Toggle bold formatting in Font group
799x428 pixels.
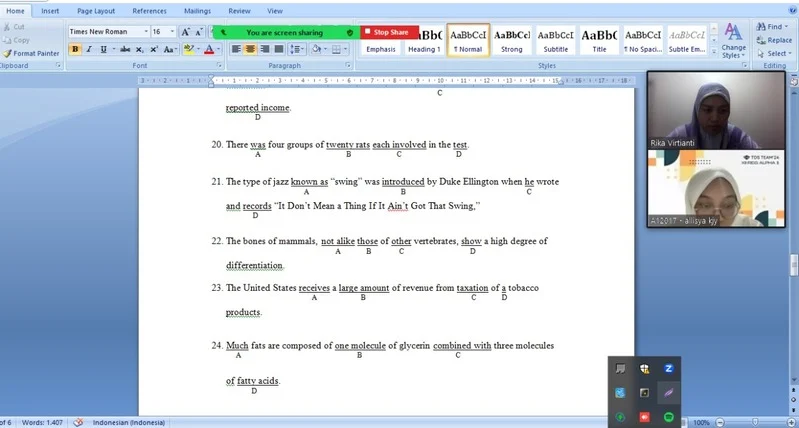(x=75, y=49)
